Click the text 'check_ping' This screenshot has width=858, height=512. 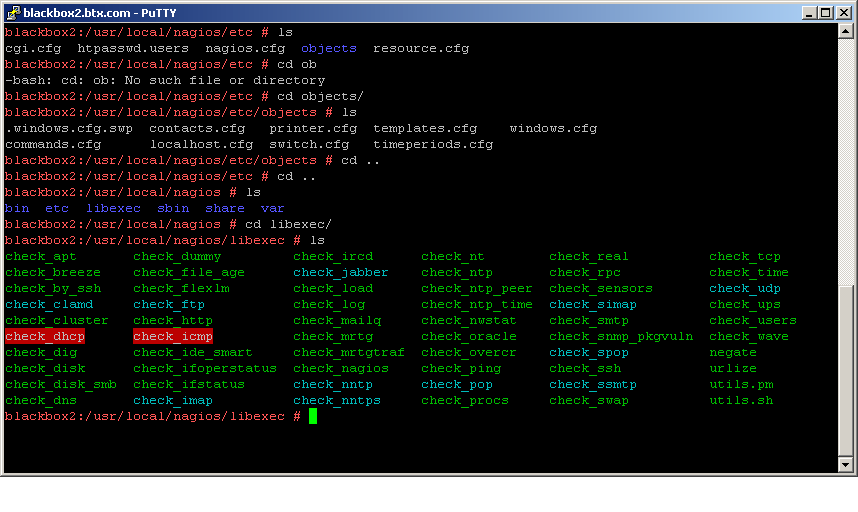point(461,369)
